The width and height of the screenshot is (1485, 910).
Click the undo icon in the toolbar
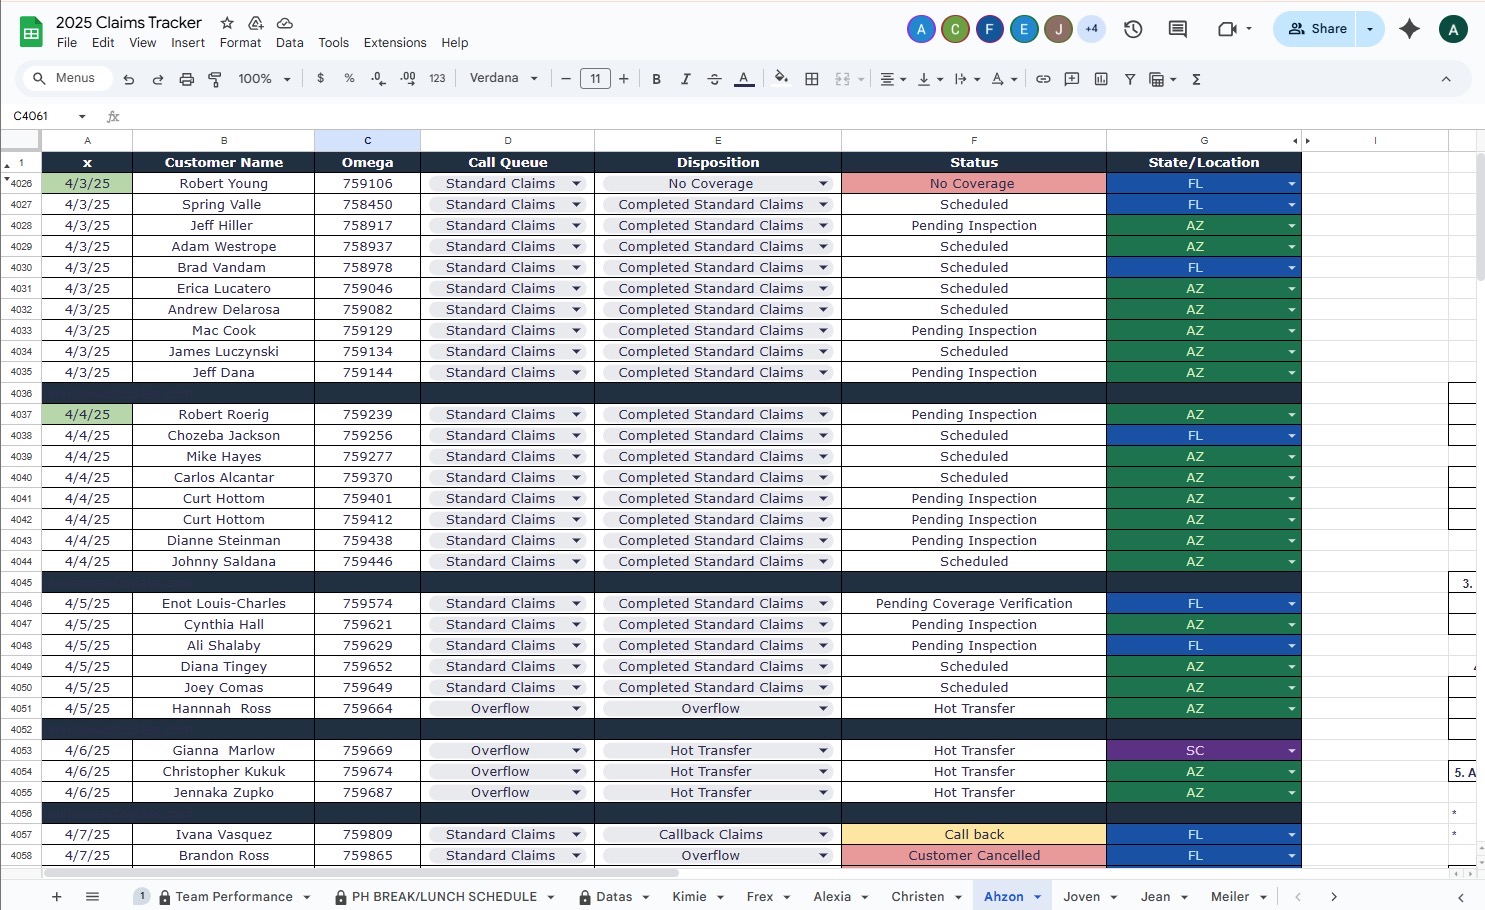click(129, 79)
